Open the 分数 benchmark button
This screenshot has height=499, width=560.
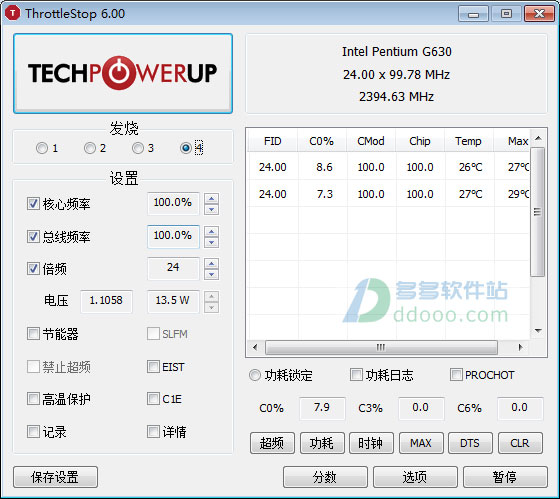point(325,477)
